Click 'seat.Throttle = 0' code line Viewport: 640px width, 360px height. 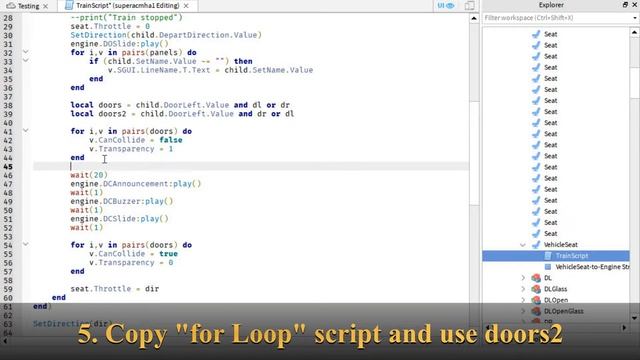pos(110,26)
